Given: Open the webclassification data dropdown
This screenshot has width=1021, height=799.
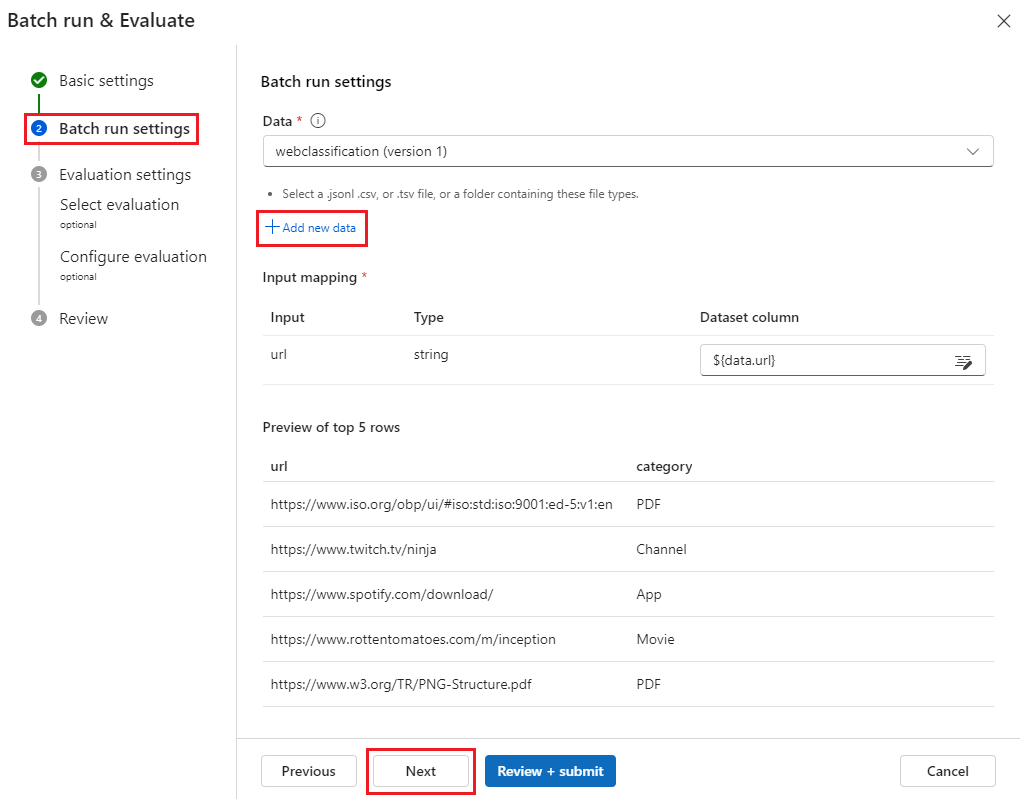Looking at the screenshot, I should [628, 151].
